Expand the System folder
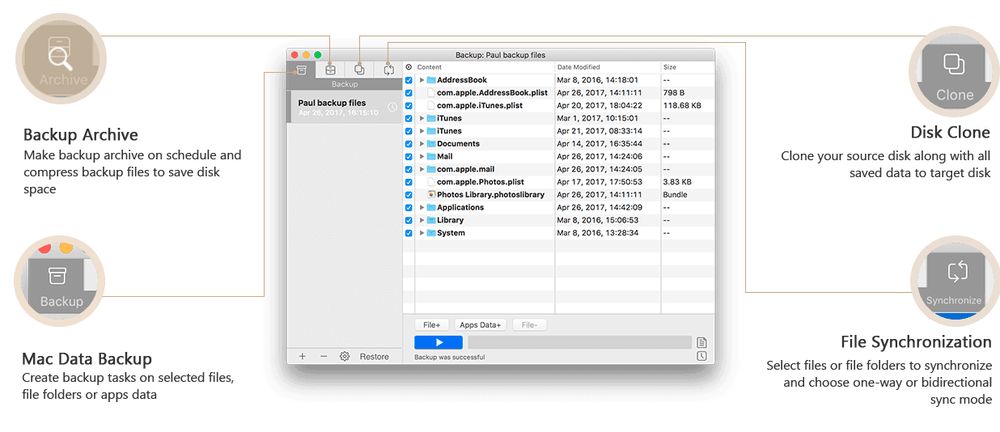1000x432 pixels. 422,233
